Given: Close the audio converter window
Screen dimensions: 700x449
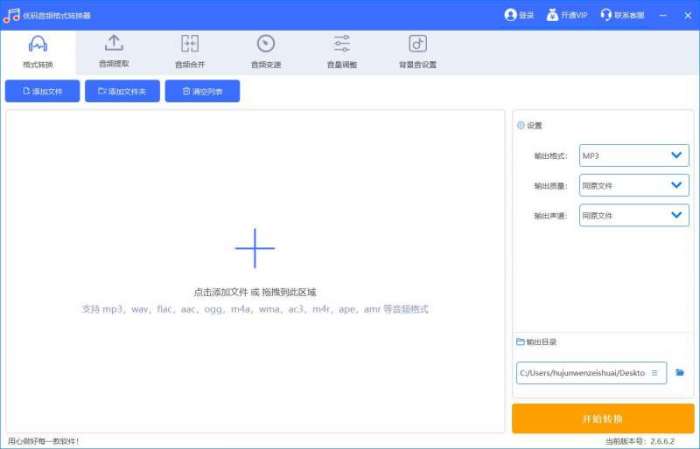Looking at the screenshot, I should (x=688, y=15).
